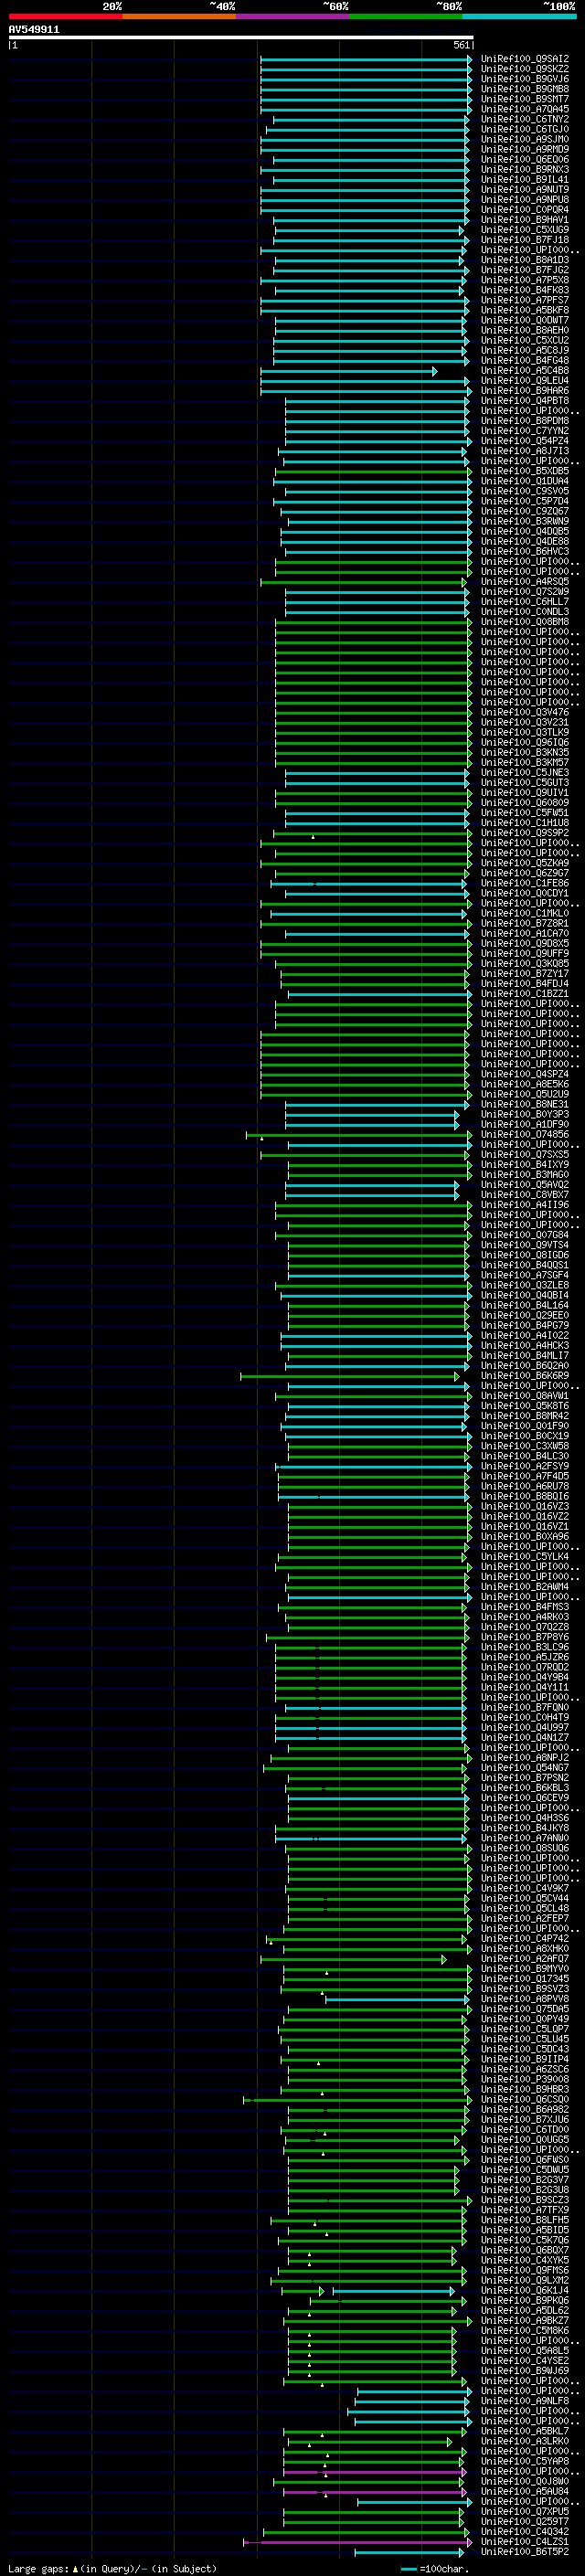Select hit label UniRef100_Q07G84
This screenshot has height=2576, width=585.
[x=525, y=1235]
